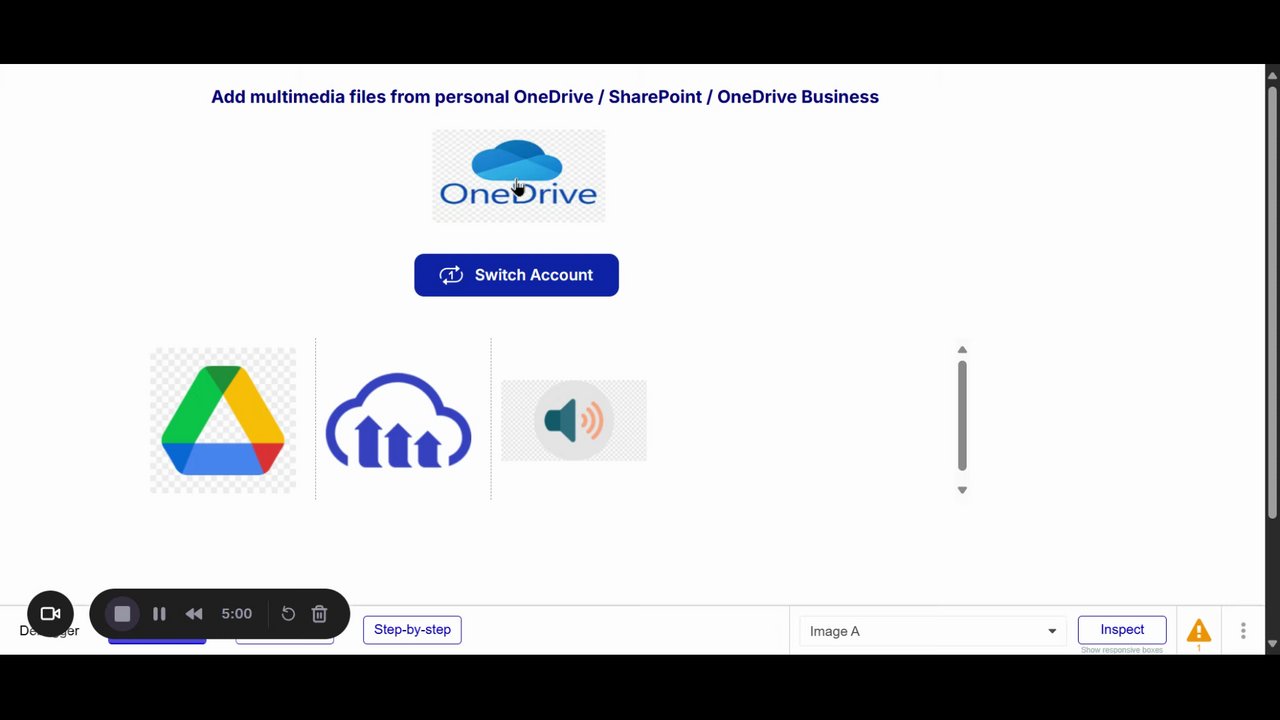Click the Switch Account button
Screen dimensions: 1280x720
(516, 275)
